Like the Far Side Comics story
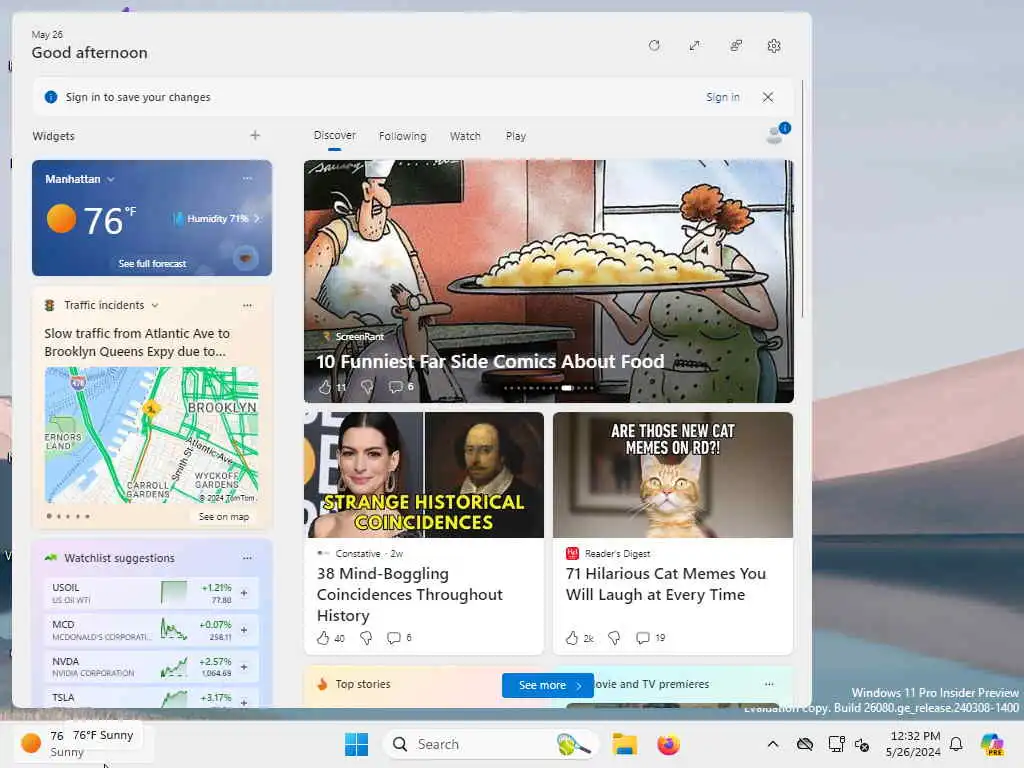The image size is (1024, 768). [x=325, y=387]
